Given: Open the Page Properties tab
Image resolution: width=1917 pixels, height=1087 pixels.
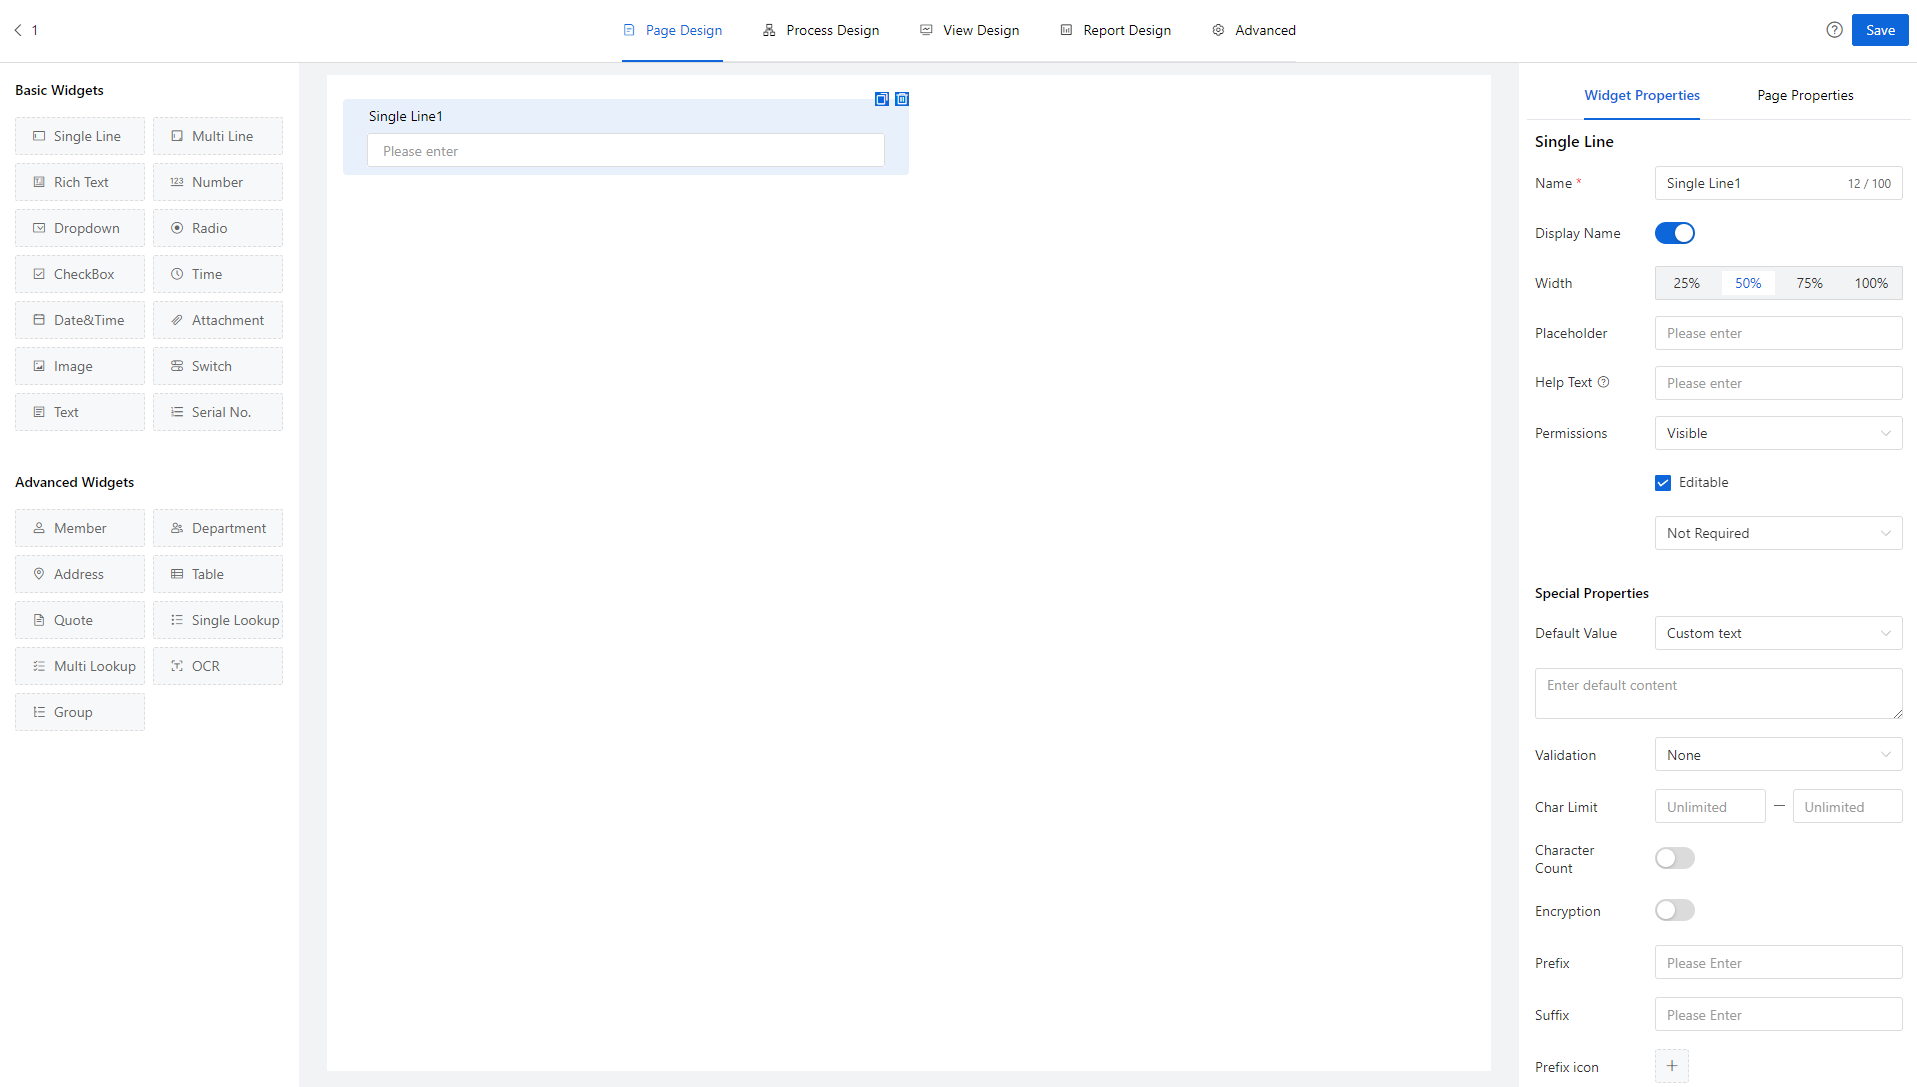Looking at the screenshot, I should 1805,95.
